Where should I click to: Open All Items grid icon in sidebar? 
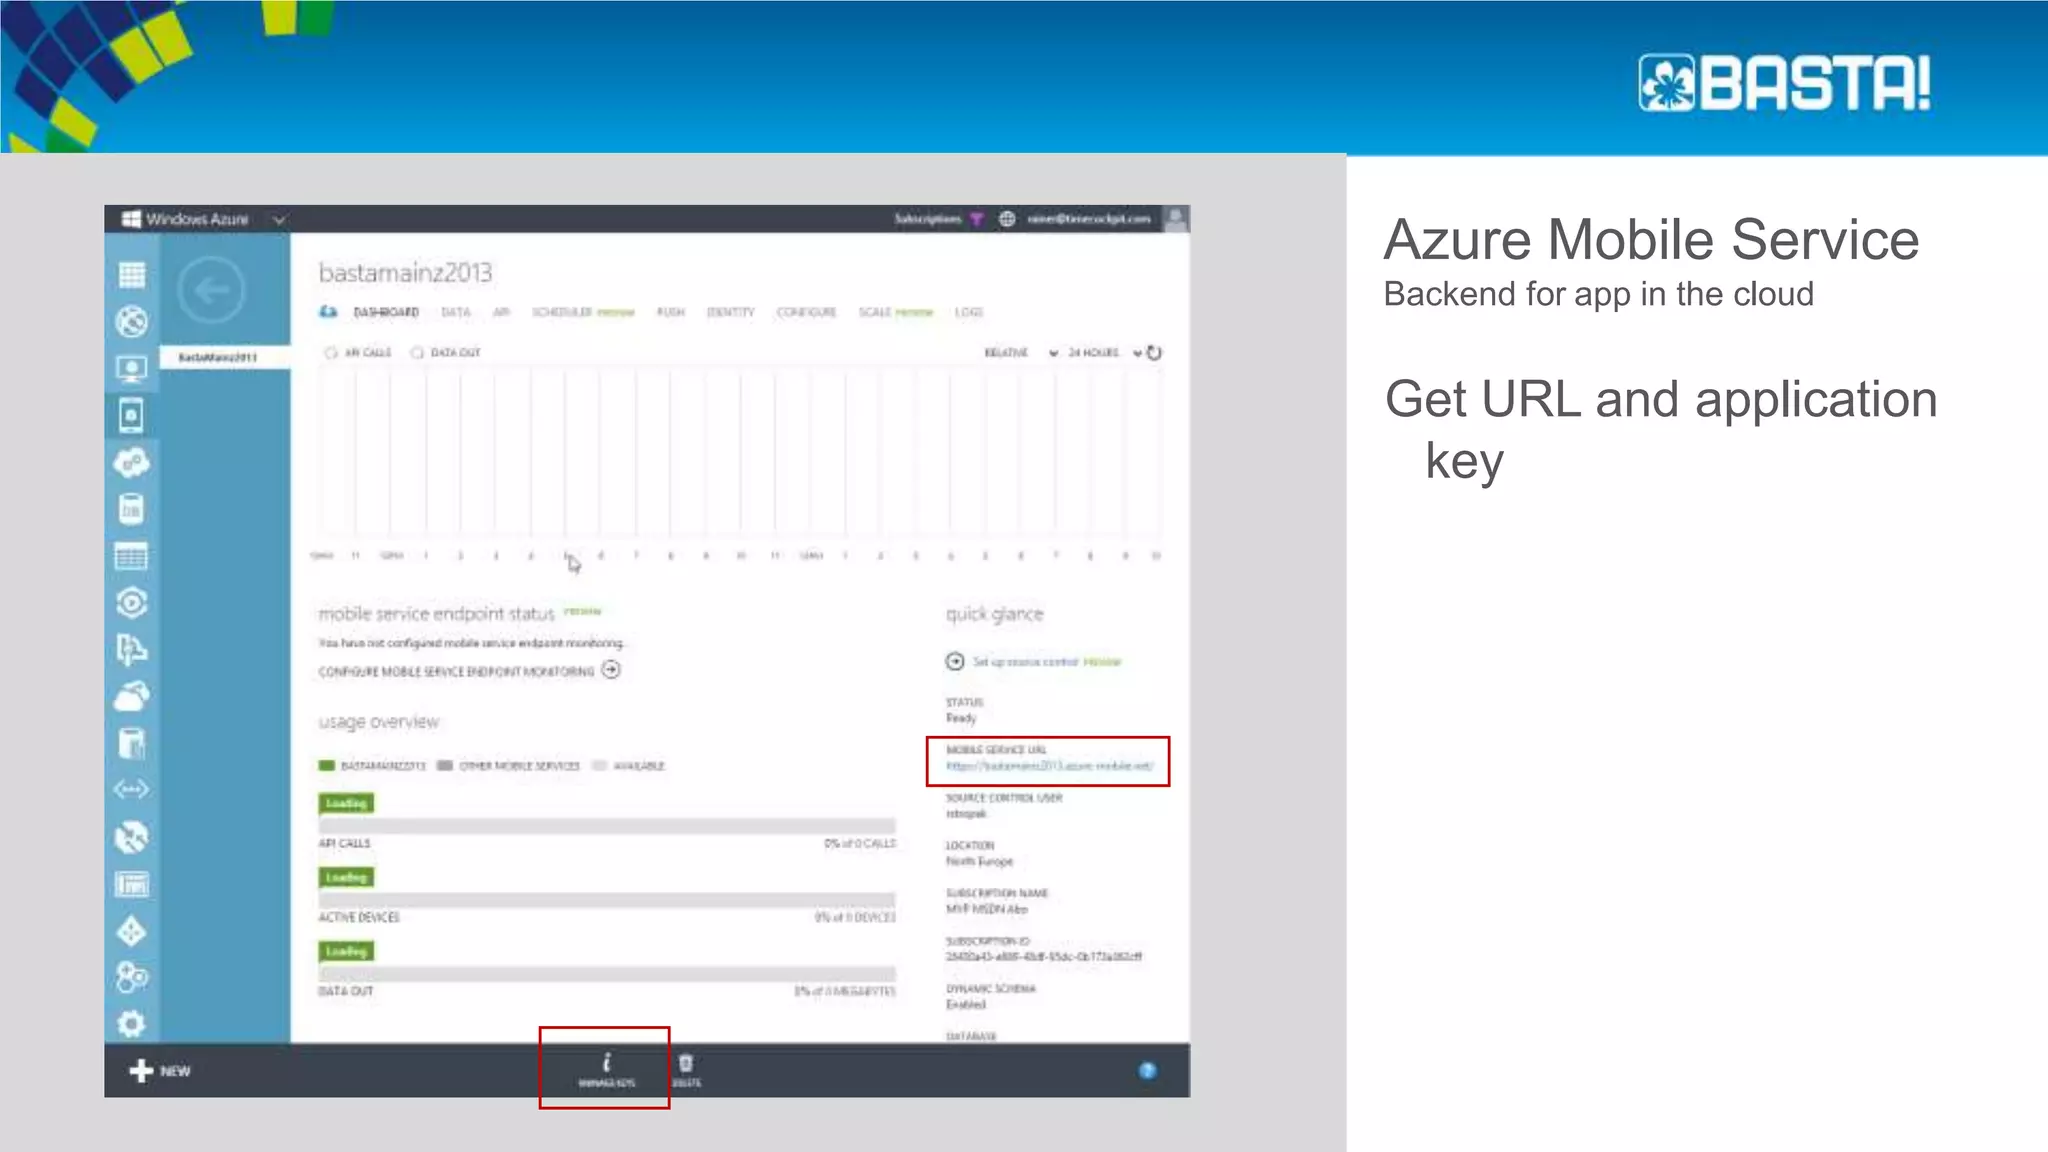[131, 274]
